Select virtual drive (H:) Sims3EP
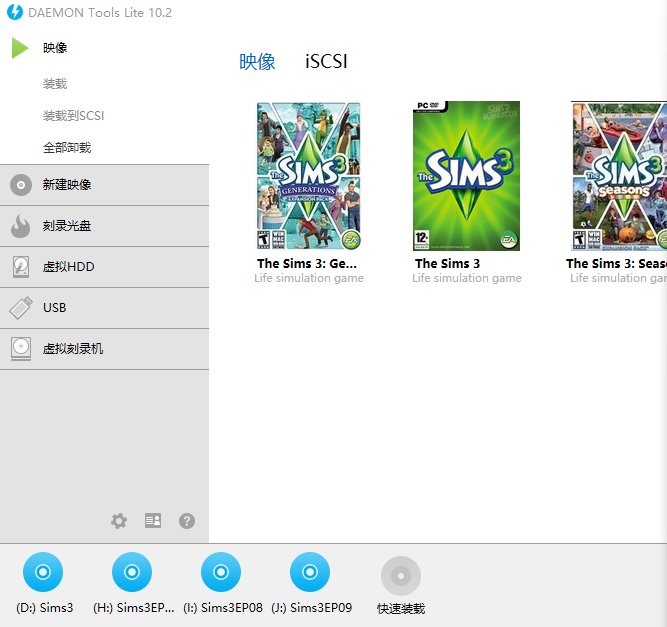 coord(132,573)
